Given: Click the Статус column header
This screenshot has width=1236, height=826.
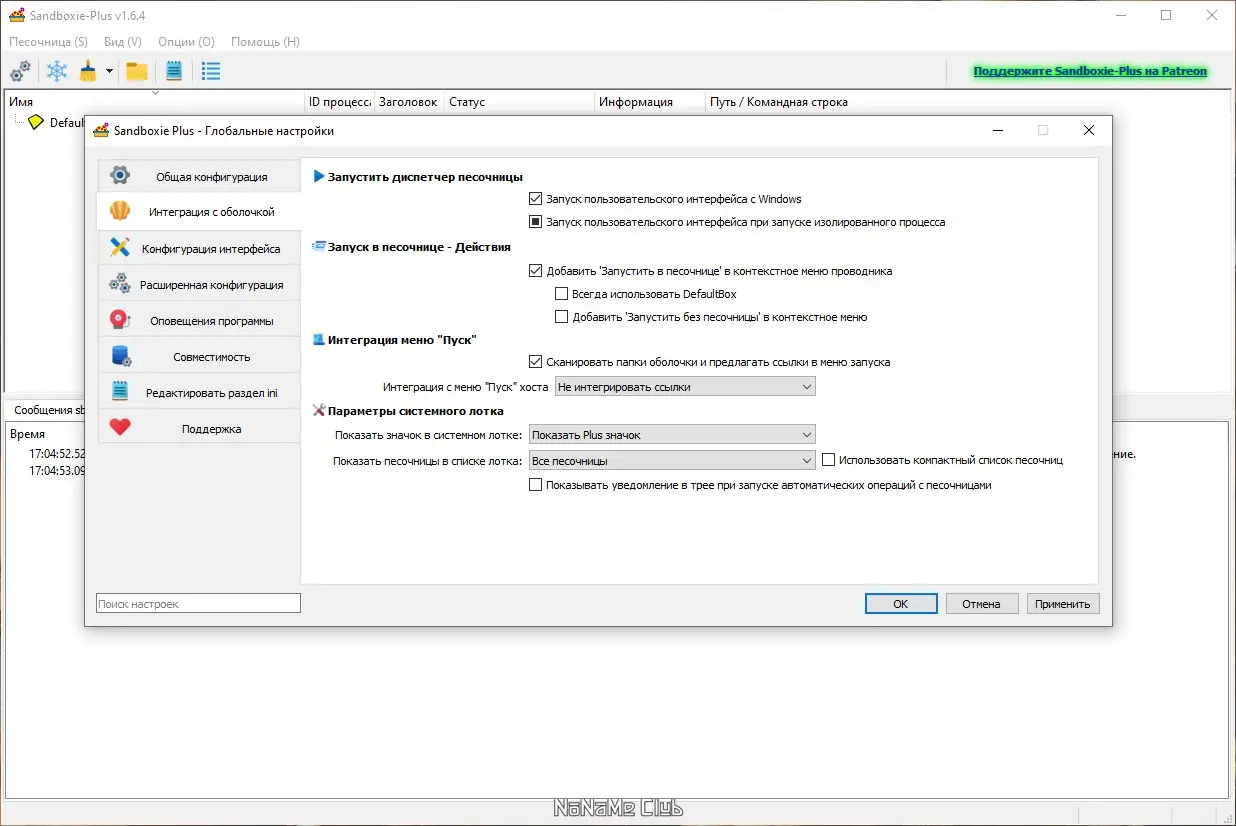Looking at the screenshot, I should pyautogui.click(x=520, y=102).
